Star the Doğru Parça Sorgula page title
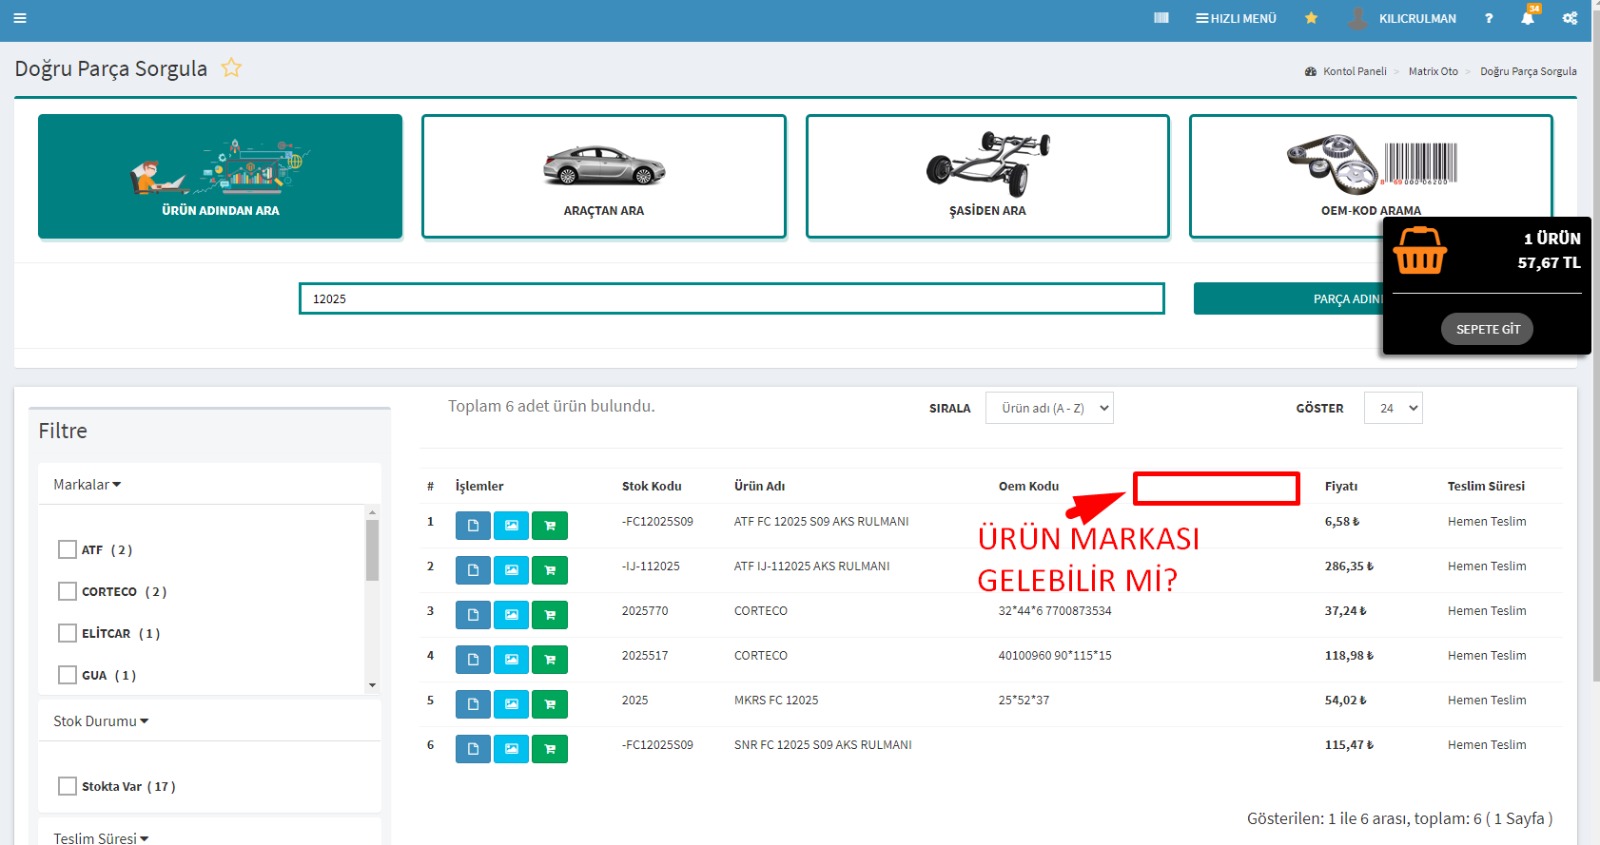This screenshot has width=1600, height=845. point(231,68)
